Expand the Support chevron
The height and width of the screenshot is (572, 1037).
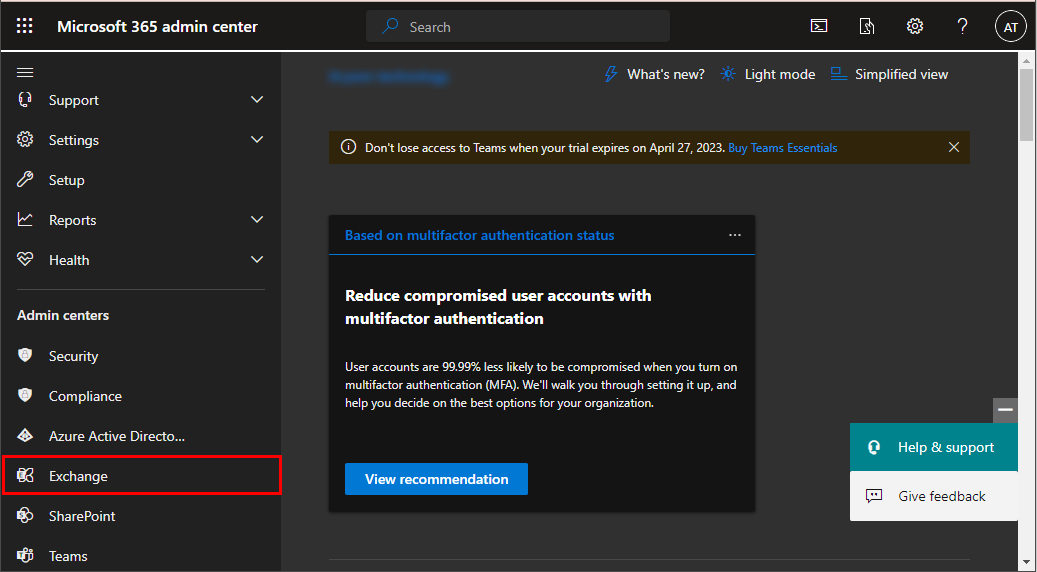(x=257, y=100)
